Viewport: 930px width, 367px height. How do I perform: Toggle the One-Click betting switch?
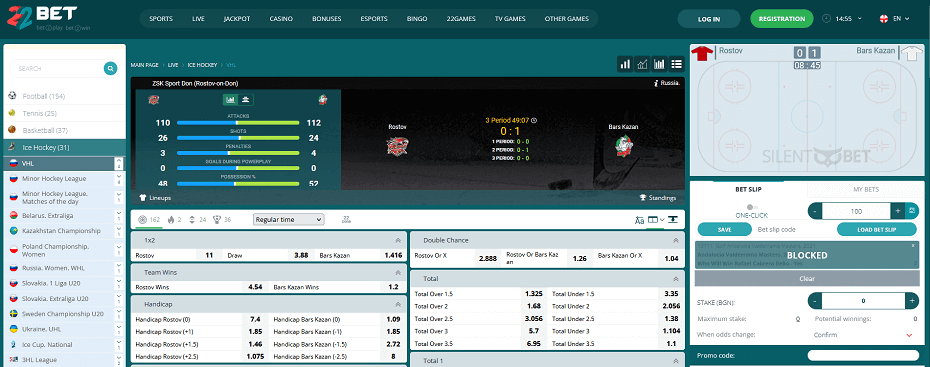coord(753,207)
